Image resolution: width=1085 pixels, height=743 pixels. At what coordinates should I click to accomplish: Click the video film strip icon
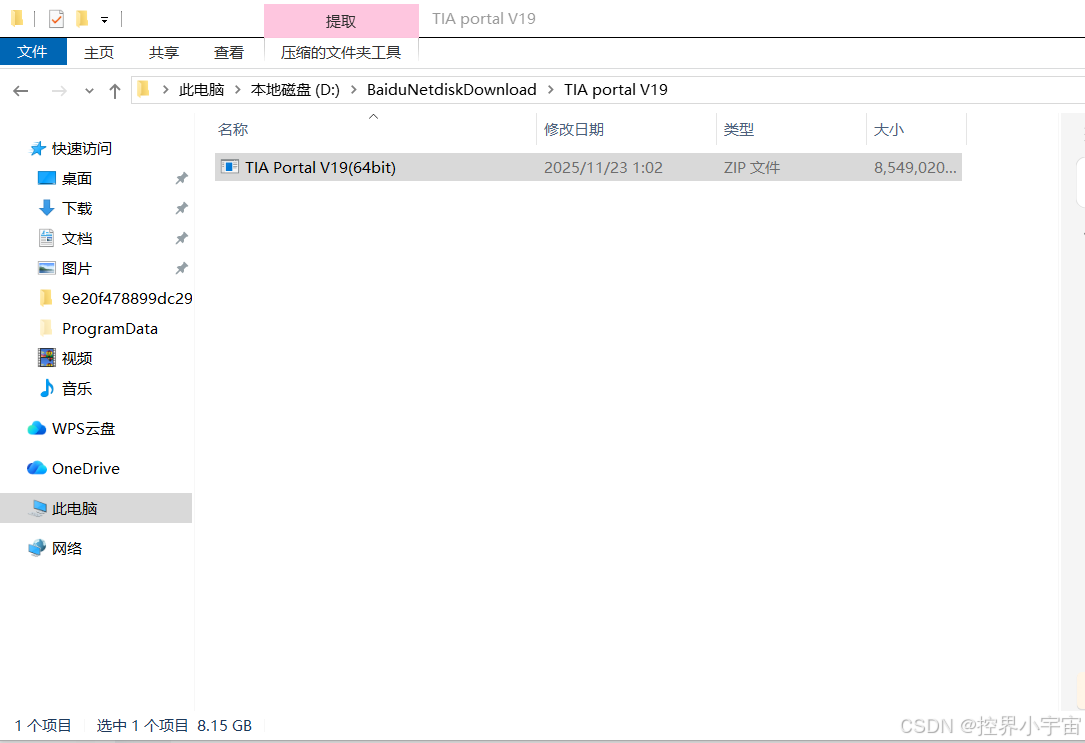(x=46, y=358)
